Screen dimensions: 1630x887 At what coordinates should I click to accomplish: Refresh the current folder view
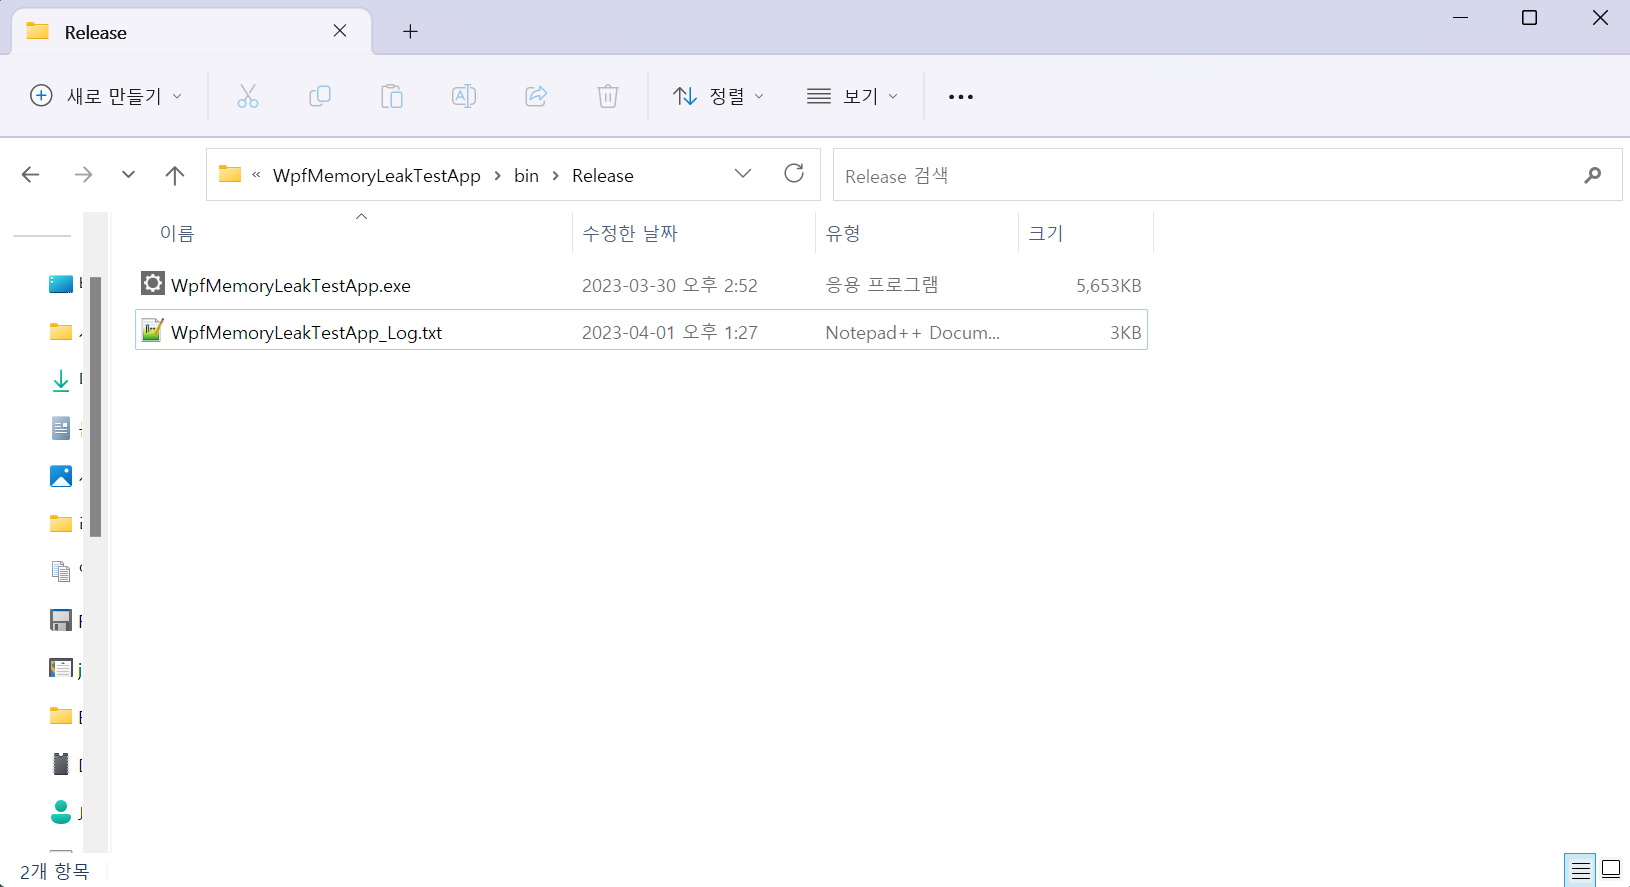point(794,174)
